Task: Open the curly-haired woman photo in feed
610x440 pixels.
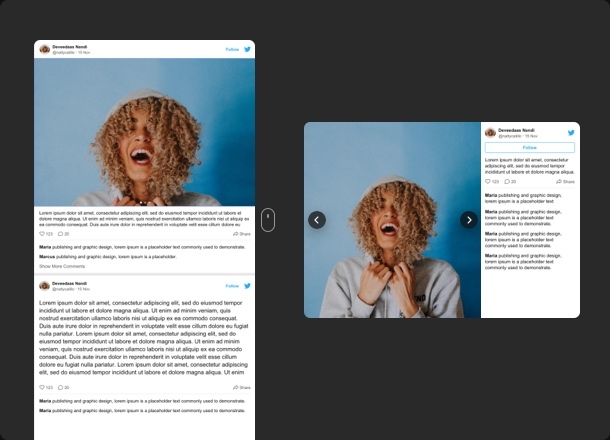Action: coord(145,132)
